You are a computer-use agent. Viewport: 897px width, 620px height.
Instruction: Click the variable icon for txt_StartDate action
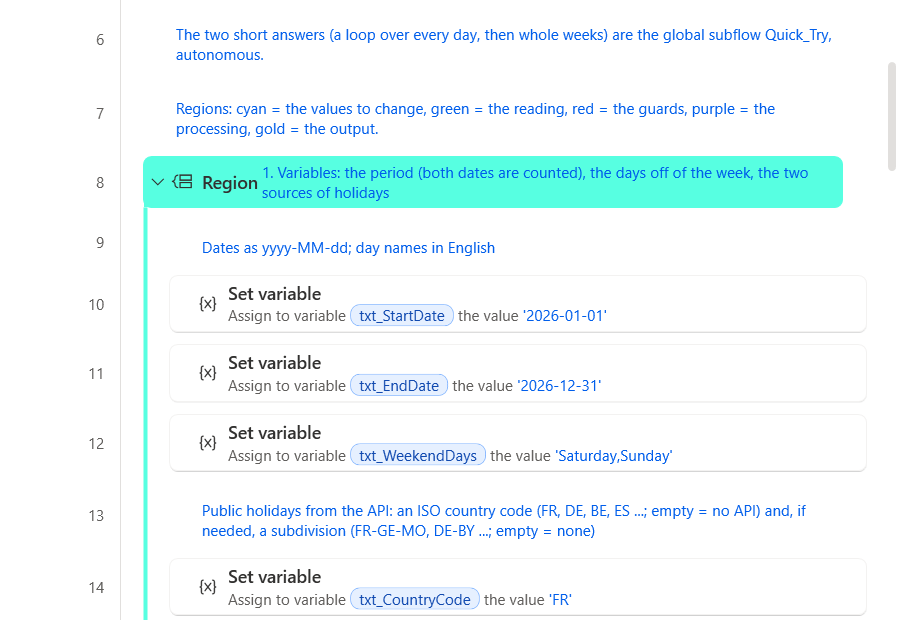point(208,304)
